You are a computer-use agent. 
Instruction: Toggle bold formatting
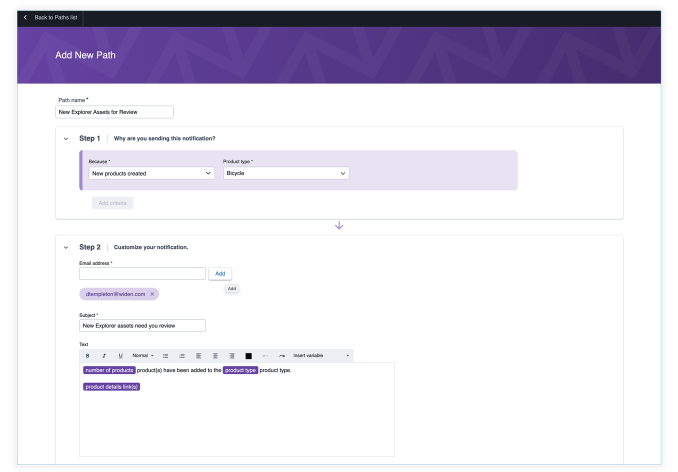[x=87, y=356]
